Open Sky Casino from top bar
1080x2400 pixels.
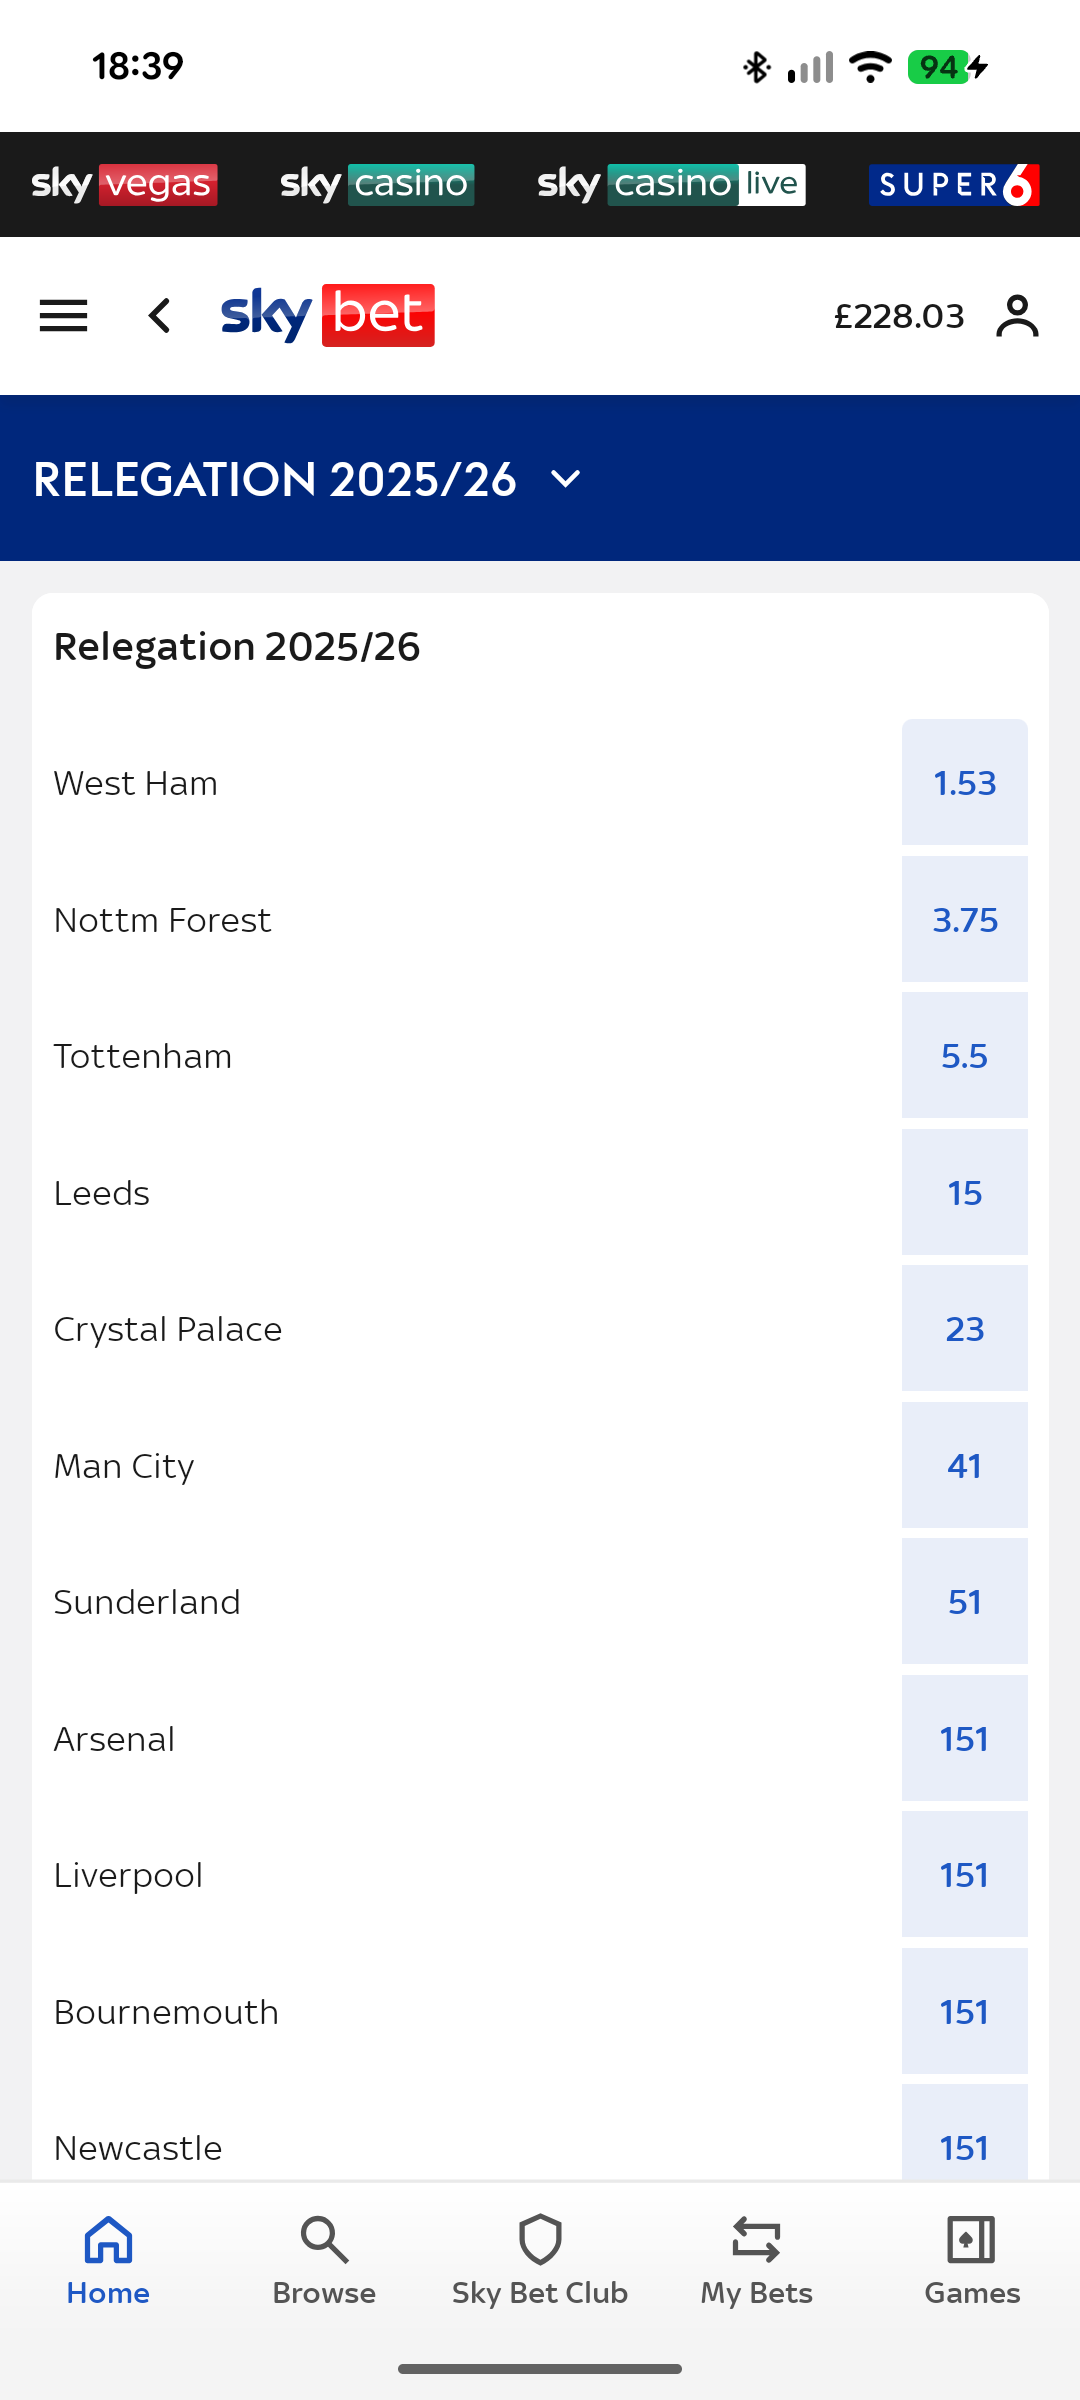point(377,185)
